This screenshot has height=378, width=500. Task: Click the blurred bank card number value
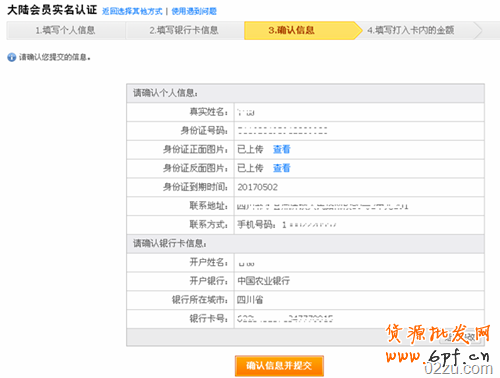[285, 319]
